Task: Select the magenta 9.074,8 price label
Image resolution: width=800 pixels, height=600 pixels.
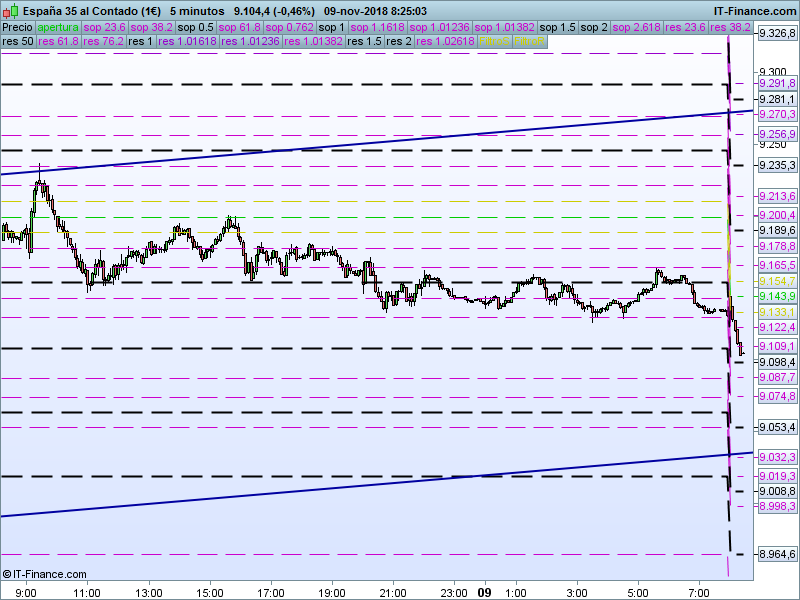Action: [777, 396]
